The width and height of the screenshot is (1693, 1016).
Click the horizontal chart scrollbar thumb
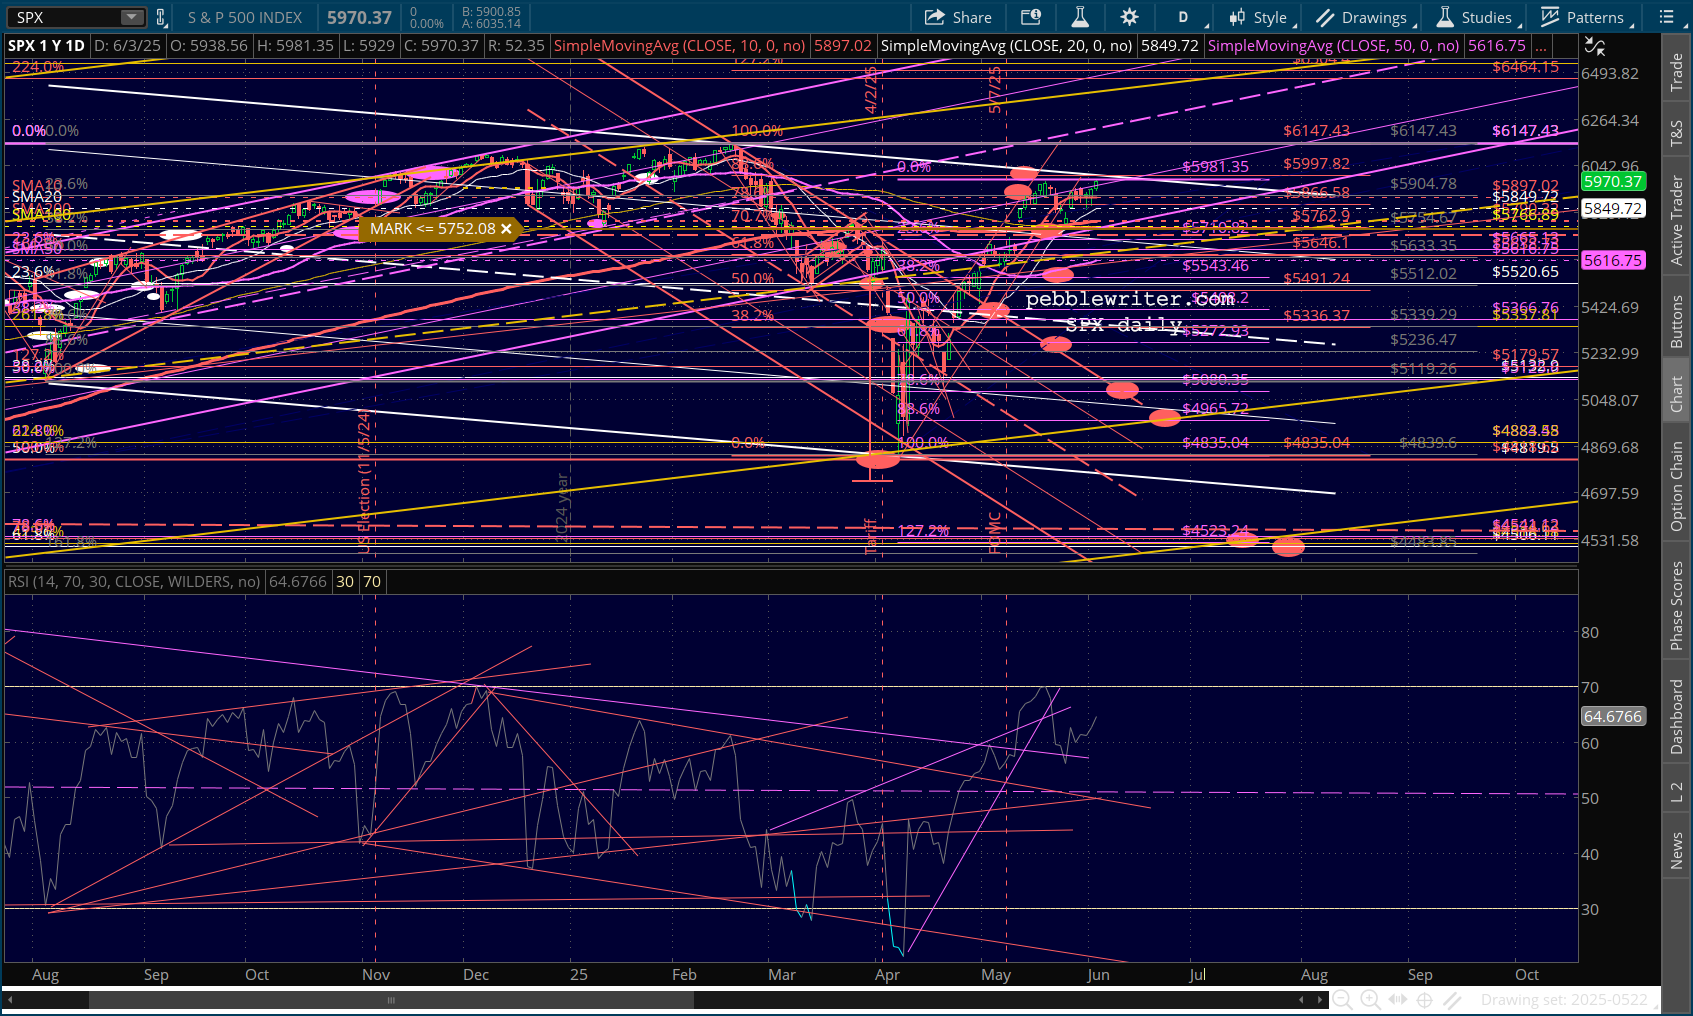coord(391,1000)
